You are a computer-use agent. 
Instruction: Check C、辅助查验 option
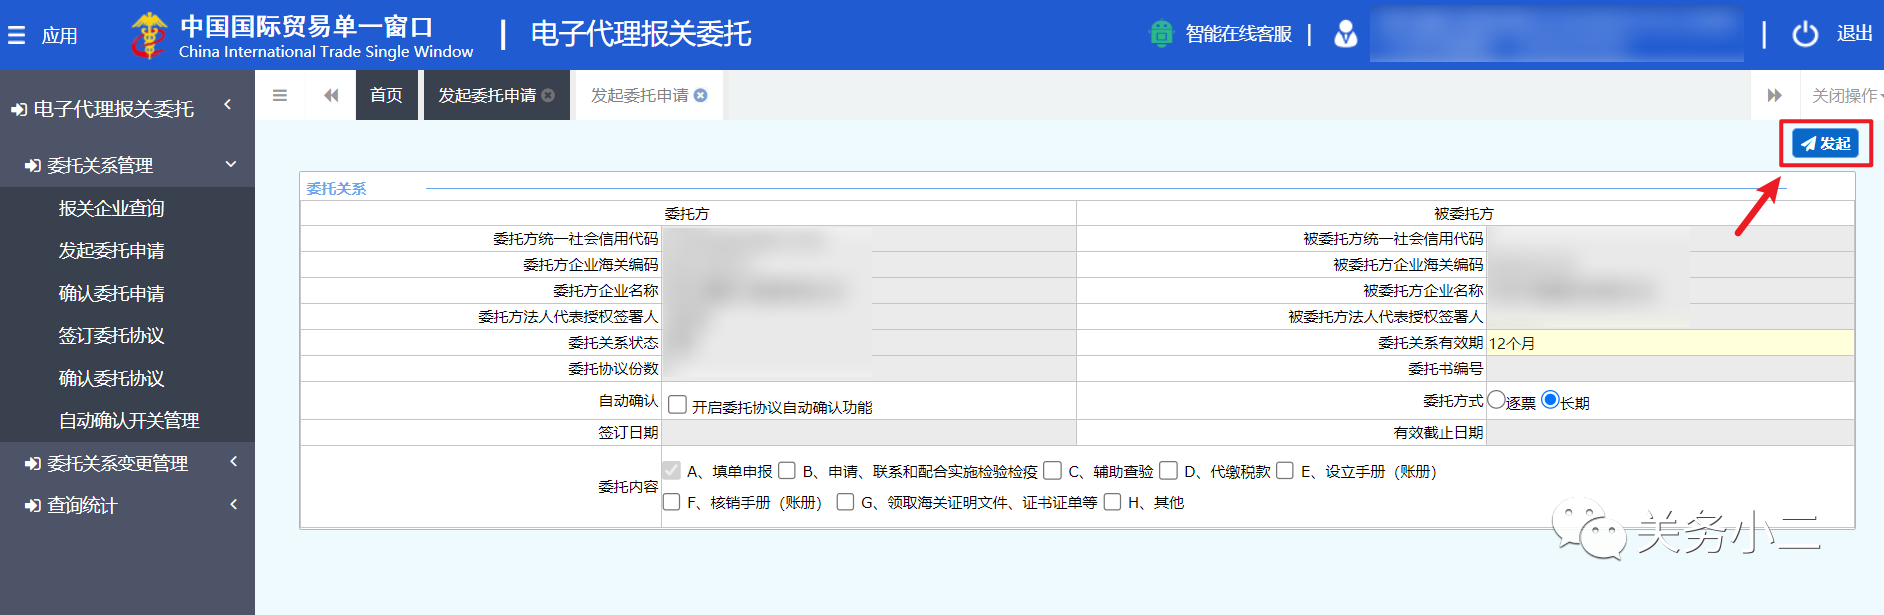point(1052,470)
